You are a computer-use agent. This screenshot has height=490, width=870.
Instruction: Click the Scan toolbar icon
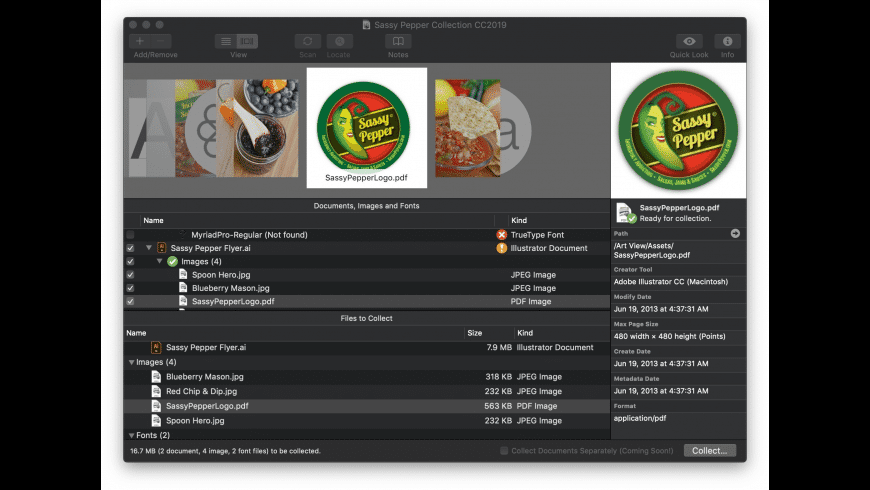(x=307, y=41)
